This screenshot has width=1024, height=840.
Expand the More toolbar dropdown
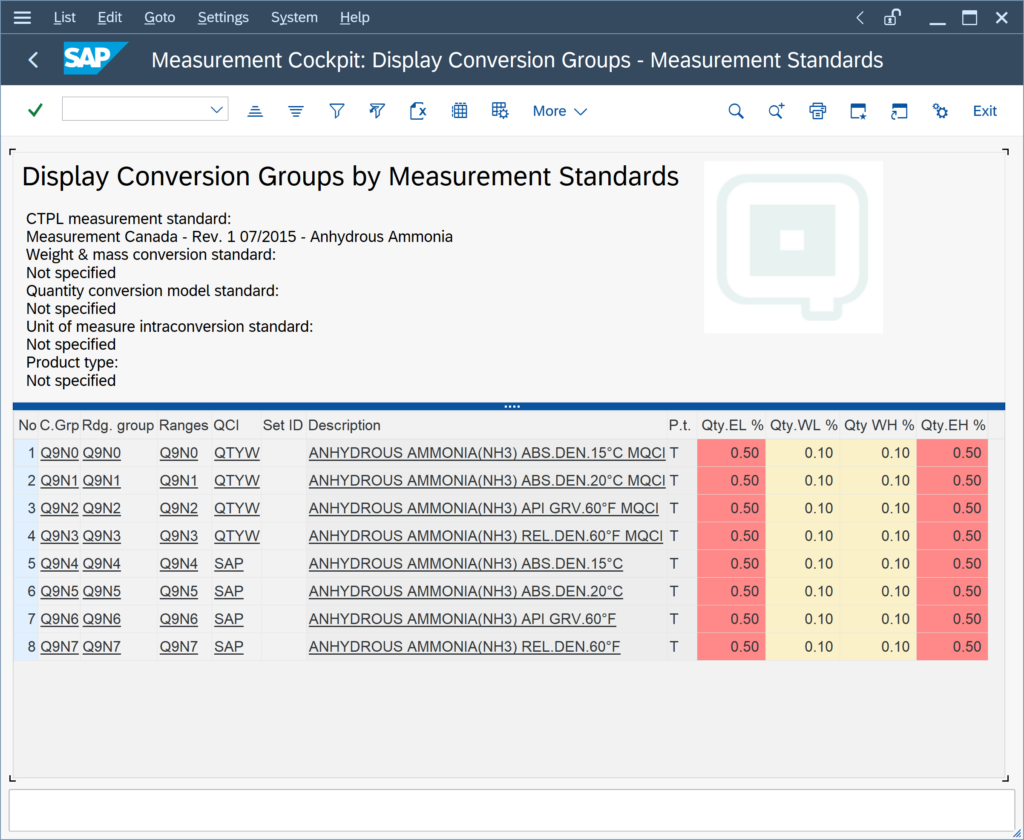tap(560, 111)
